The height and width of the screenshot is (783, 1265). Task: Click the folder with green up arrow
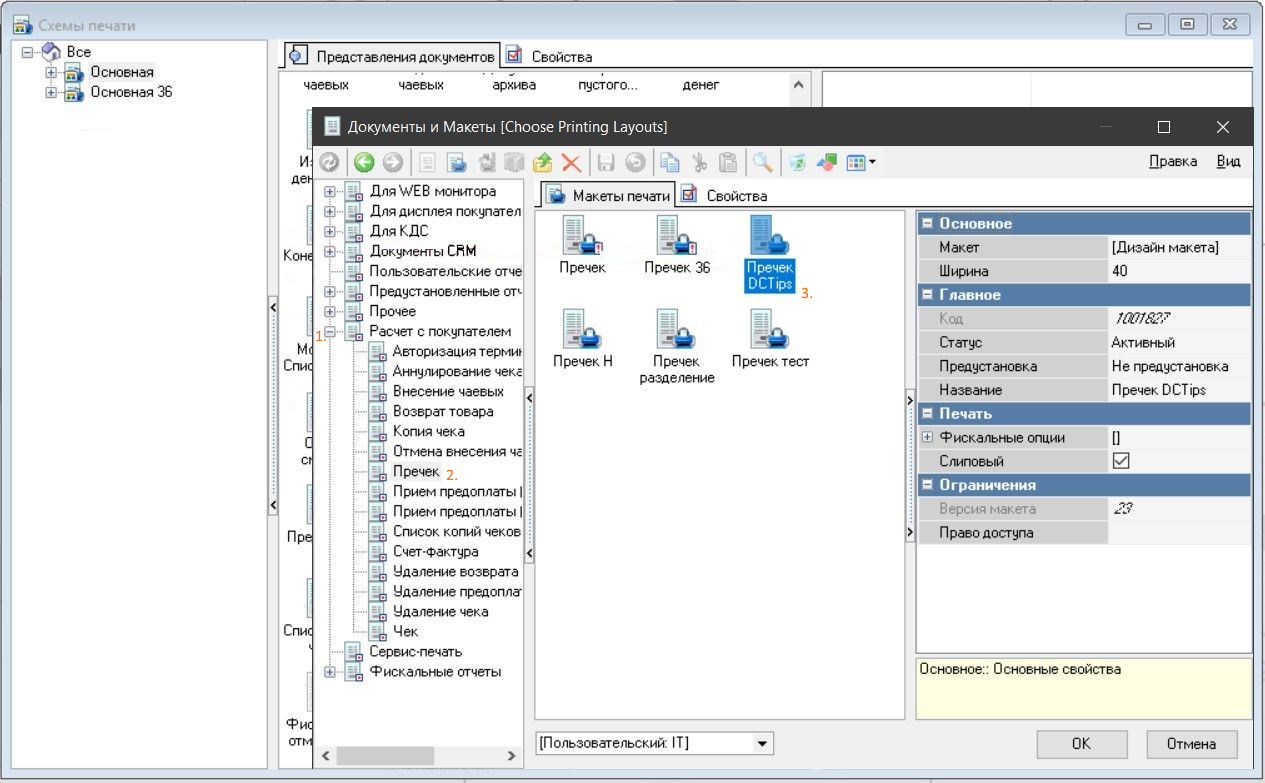543,162
